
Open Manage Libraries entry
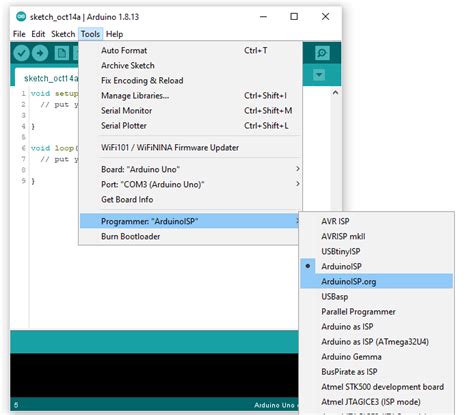191,95
